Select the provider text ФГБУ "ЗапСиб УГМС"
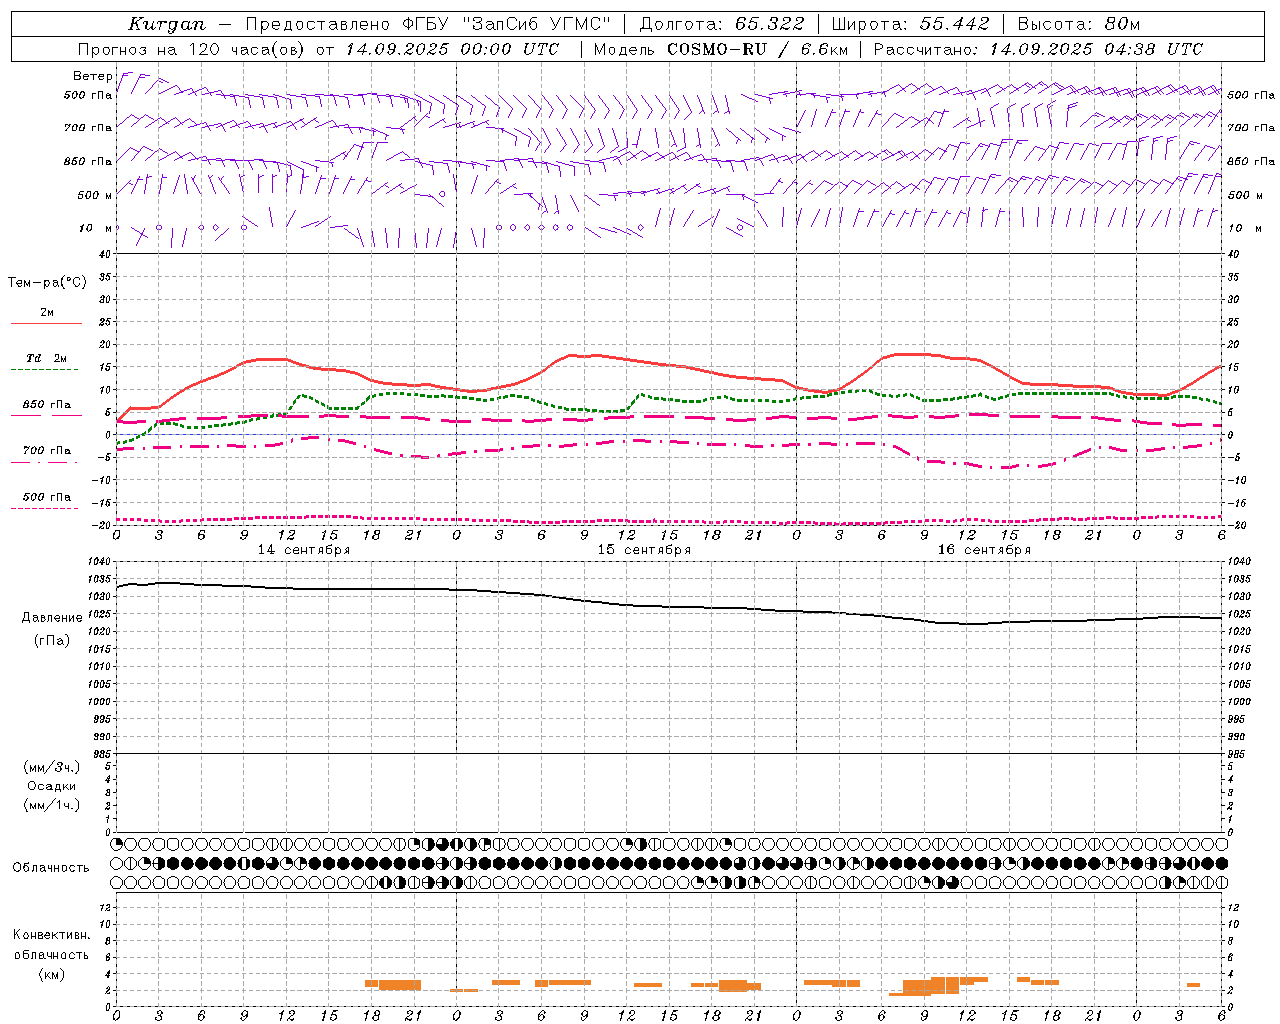The image size is (1280, 1024). coord(506,24)
